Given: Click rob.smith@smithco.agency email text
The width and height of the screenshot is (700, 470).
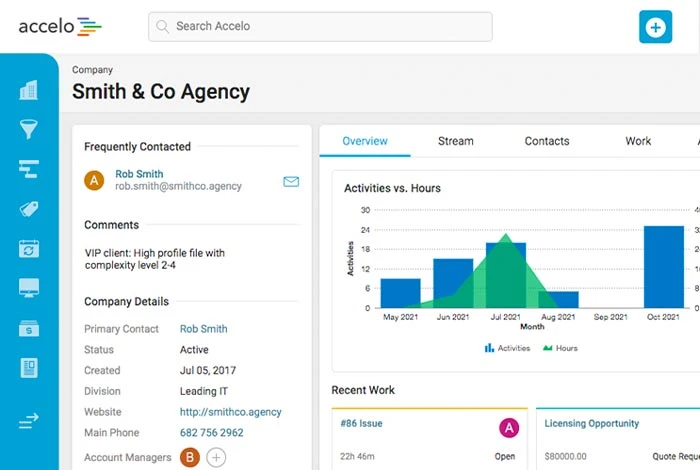Looking at the screenshot, I should (x=178, y=186).
